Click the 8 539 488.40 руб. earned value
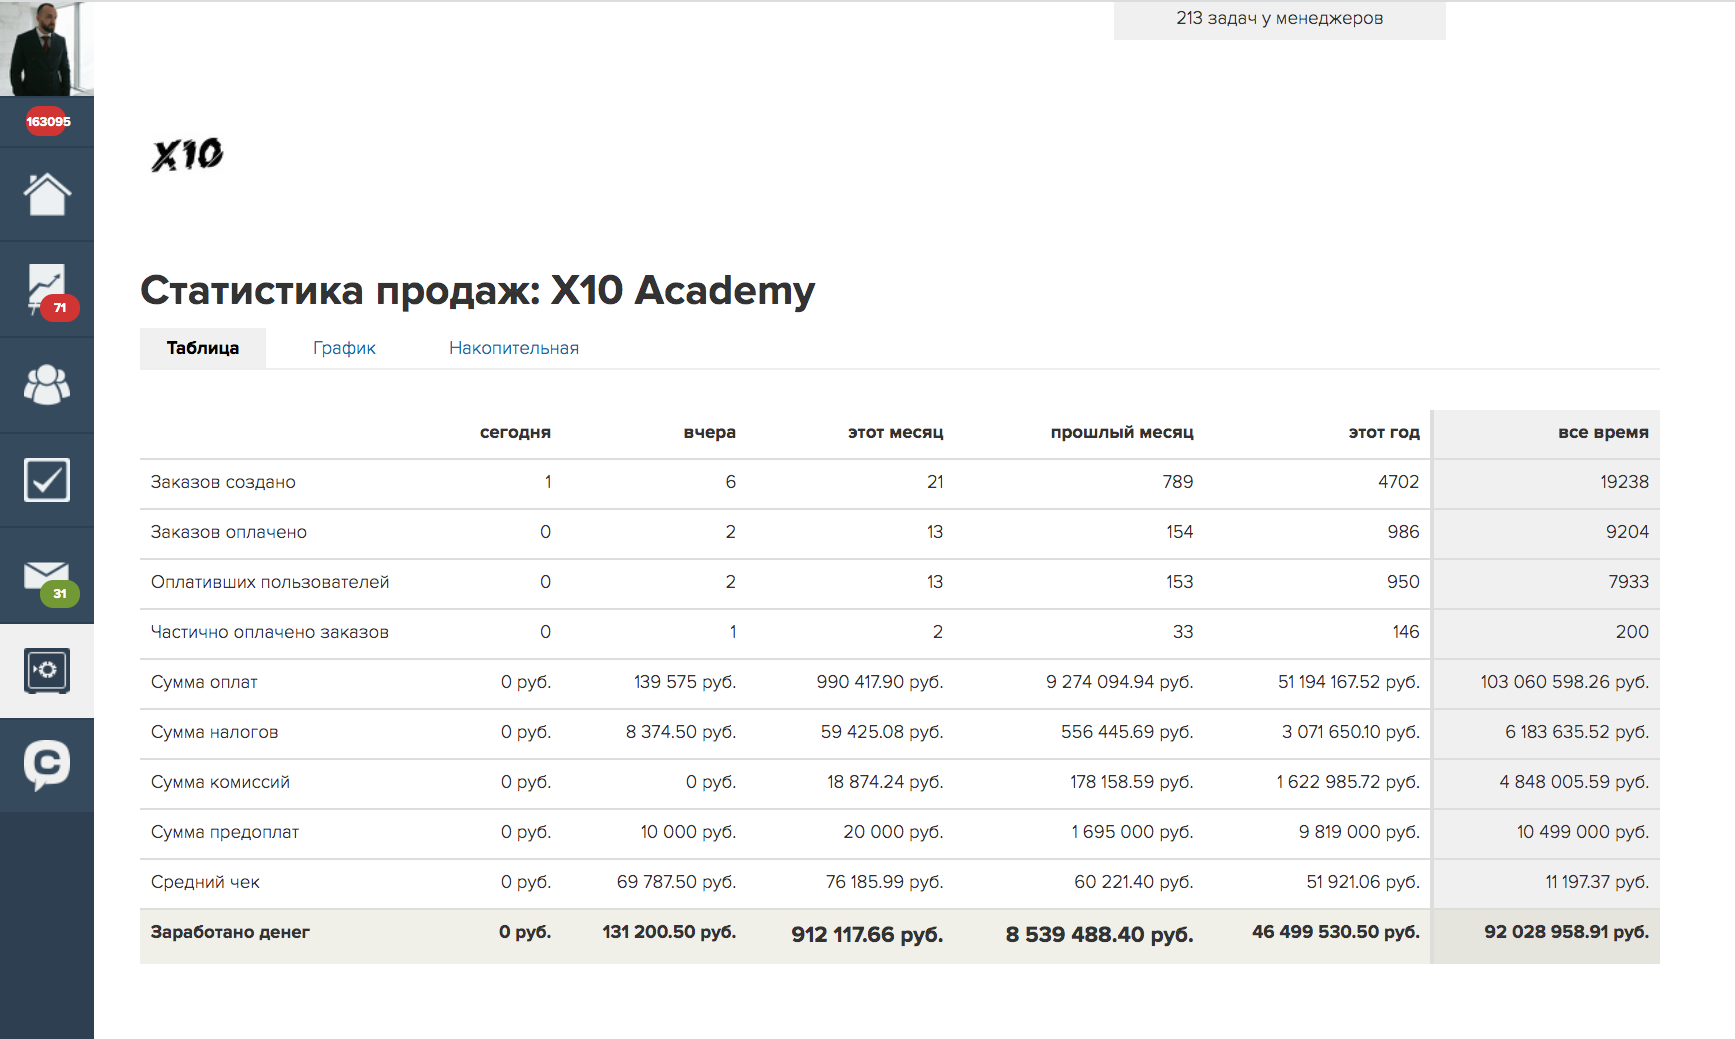The height and width of the screenshot is (1039, 1735). tap(1099, 935)
